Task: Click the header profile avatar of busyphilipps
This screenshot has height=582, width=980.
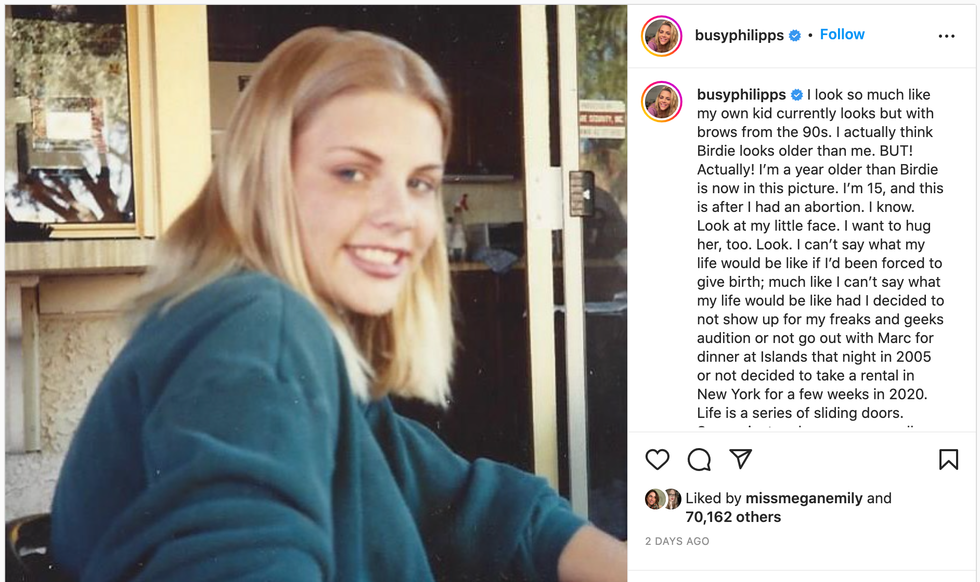Action: click(x=661, y=36)
